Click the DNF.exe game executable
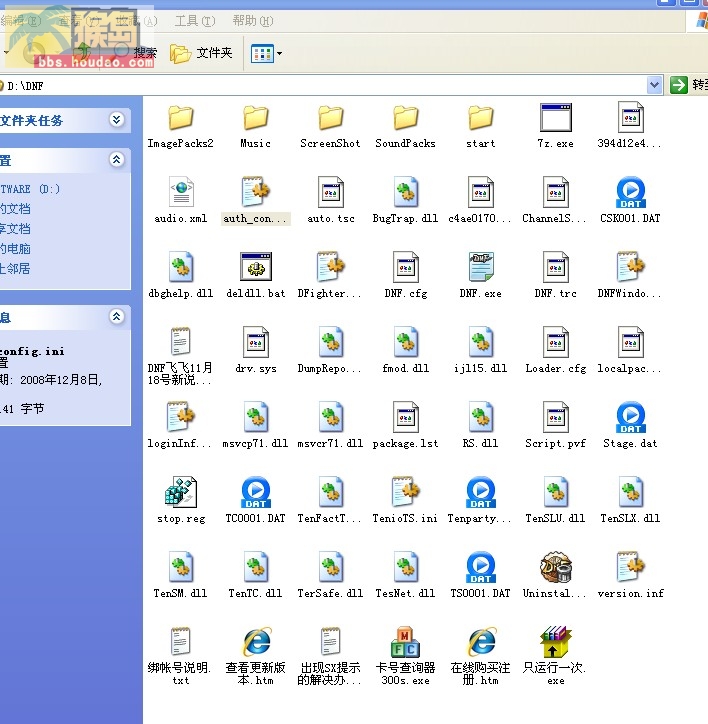The width and height of the screenshot is (708, 724). (x=480, y=267)
